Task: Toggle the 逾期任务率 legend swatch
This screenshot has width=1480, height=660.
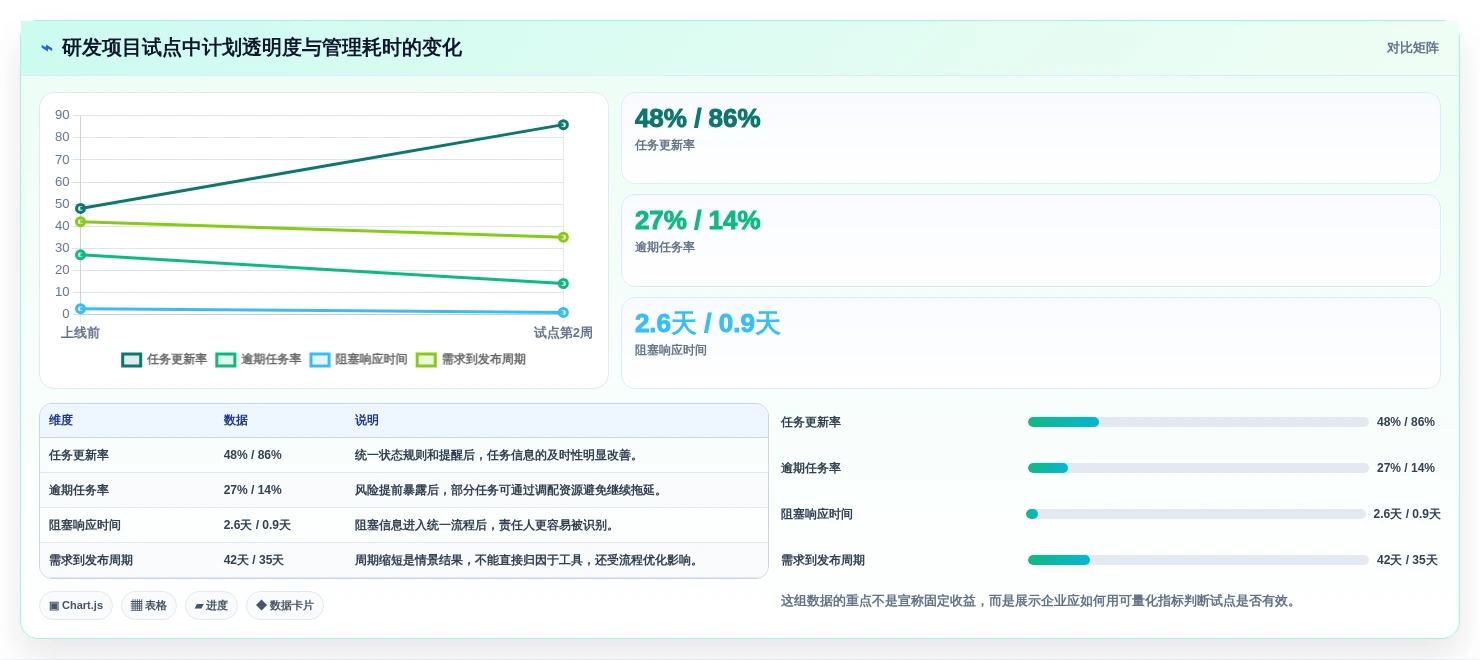Action: (x=226, y=360)
